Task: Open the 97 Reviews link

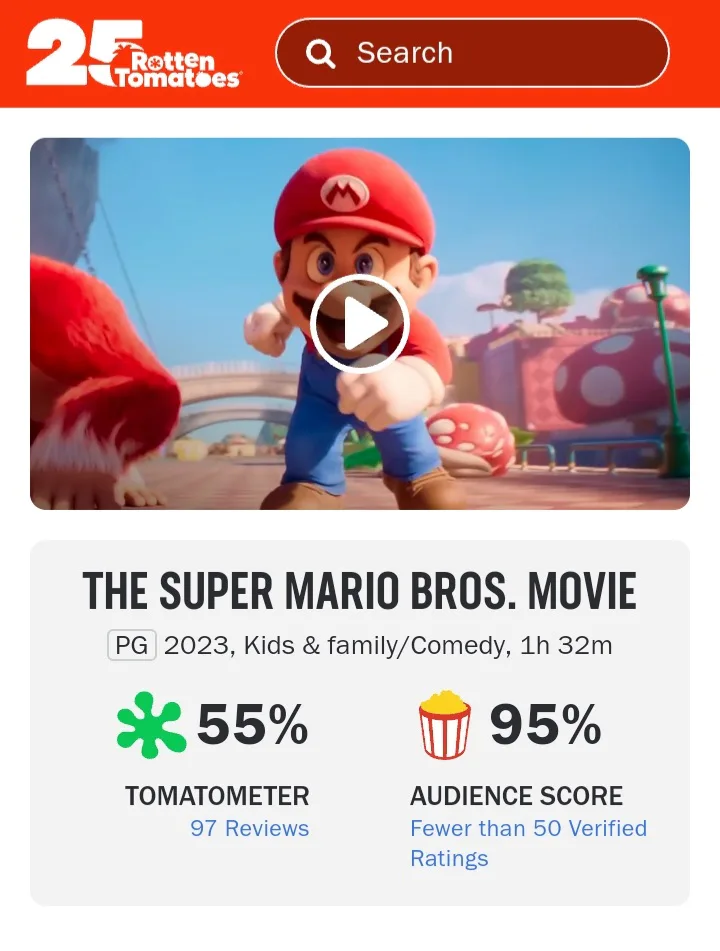Action: [x=249, y=828]
